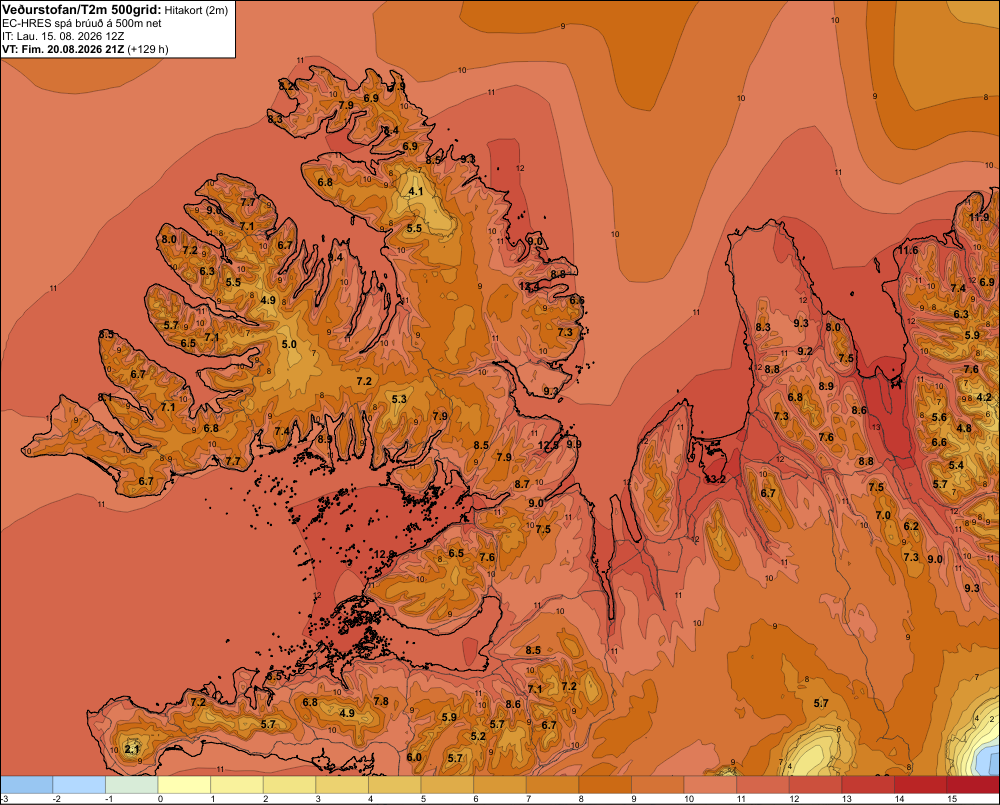Click the 9.2 temperature value

click(x=805, y=351)
